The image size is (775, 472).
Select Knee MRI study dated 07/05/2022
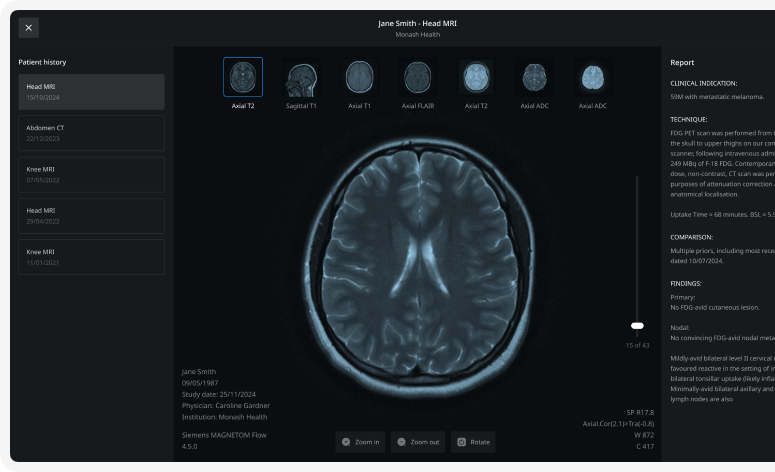point(91,174)
